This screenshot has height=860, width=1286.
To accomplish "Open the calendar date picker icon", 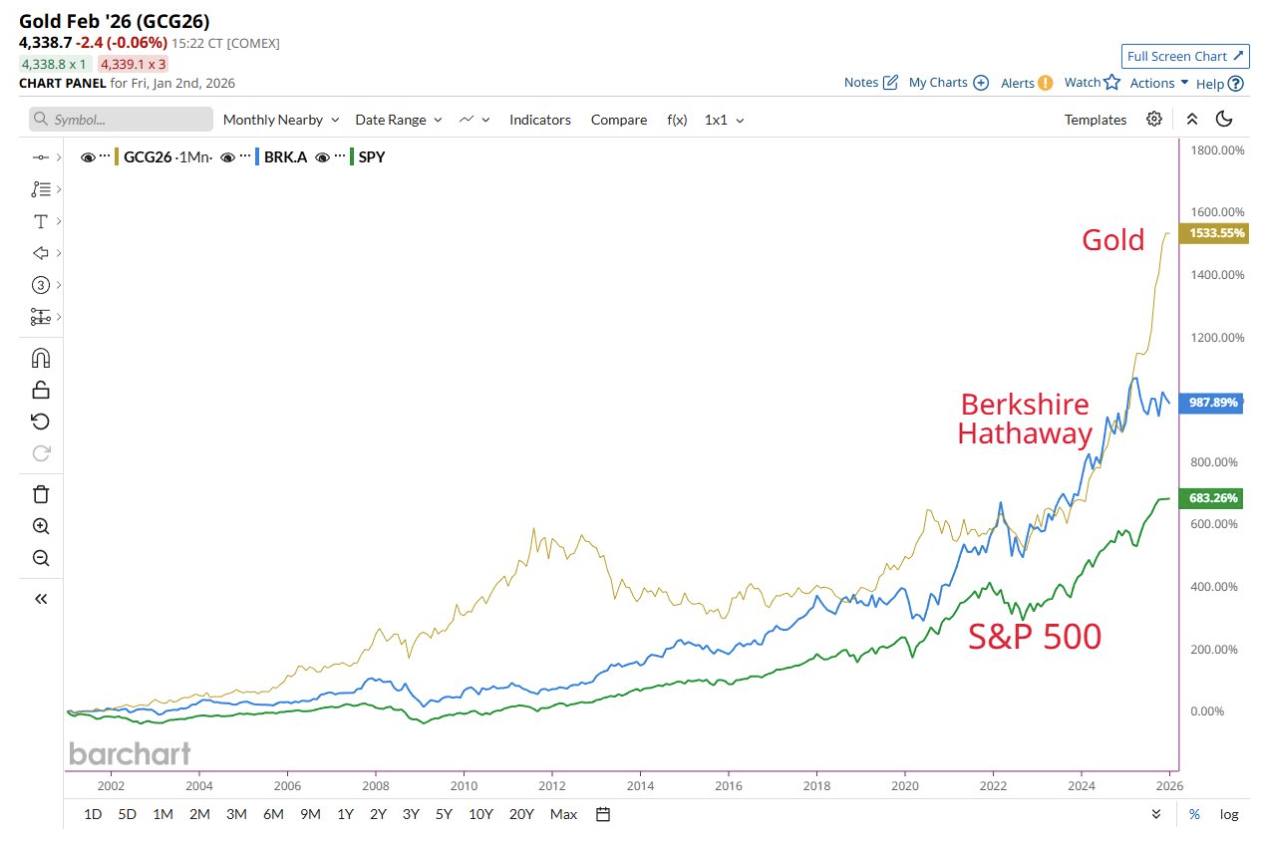I will tap(603, 814).
